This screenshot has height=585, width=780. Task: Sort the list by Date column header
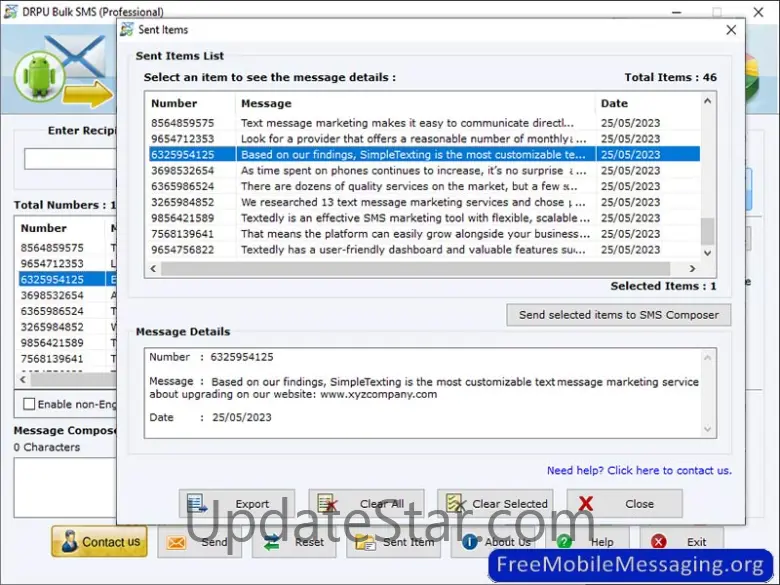[x=645, y=103]
